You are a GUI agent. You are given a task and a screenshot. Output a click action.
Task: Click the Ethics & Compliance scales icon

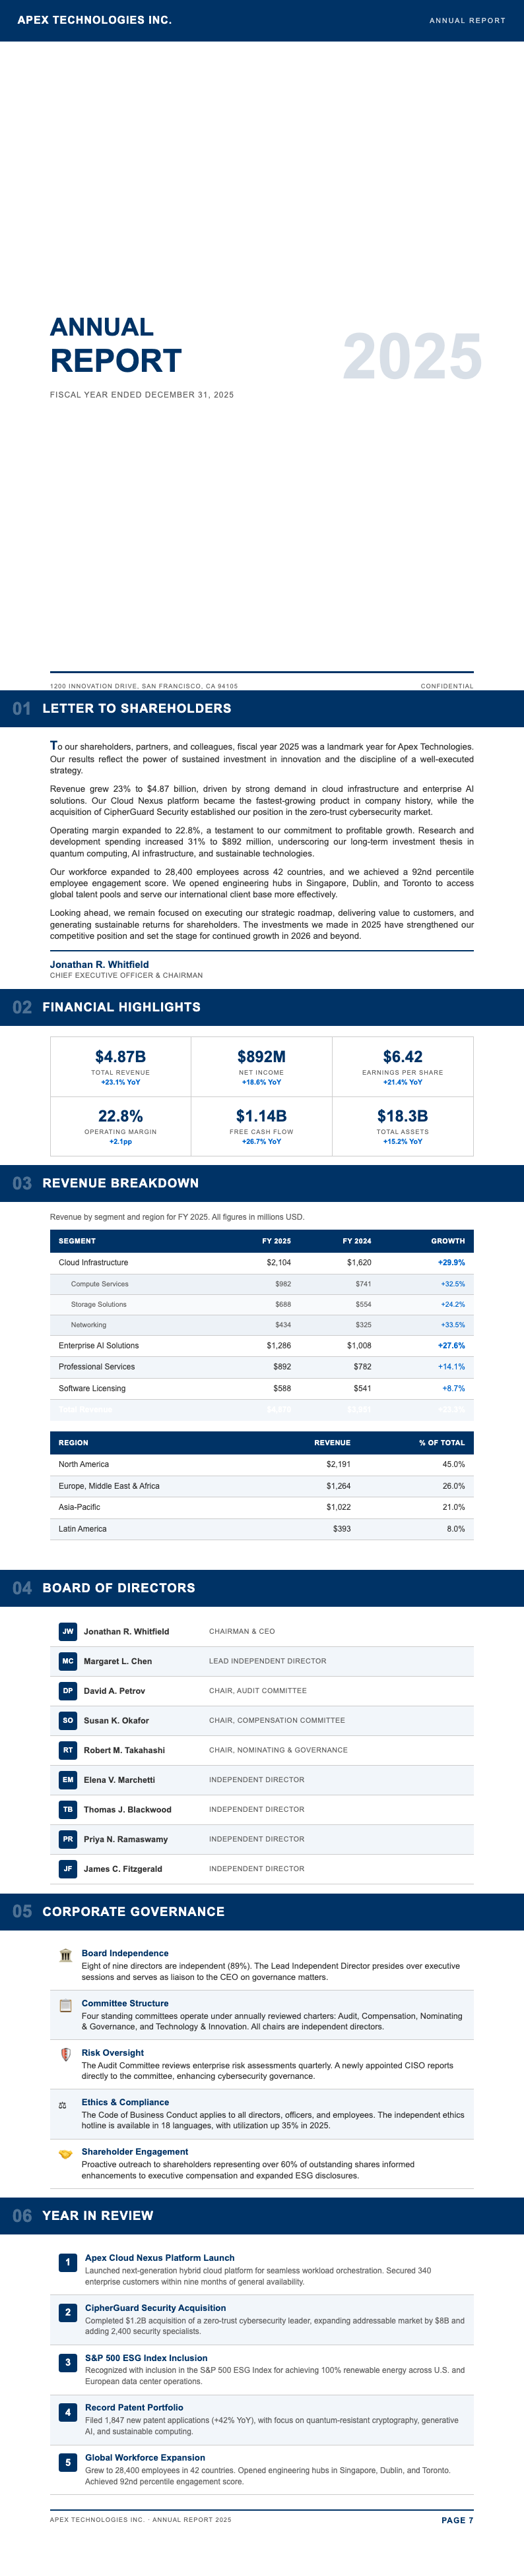(63, 2104)
